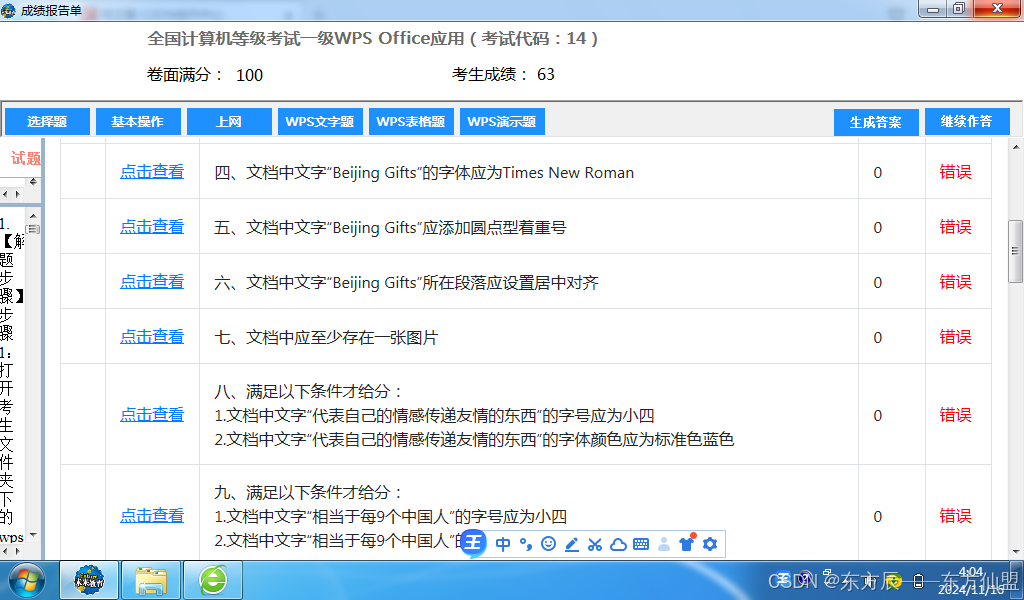Toggle punctuation mode icon on IME bar
This screenshot has height=600, width=1024.
coord(526,544)
